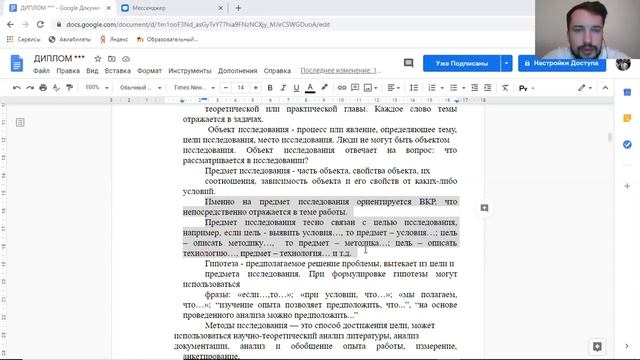Check the cloud save status icon
This screenshot has height=360, width=640.
(126, 59)
